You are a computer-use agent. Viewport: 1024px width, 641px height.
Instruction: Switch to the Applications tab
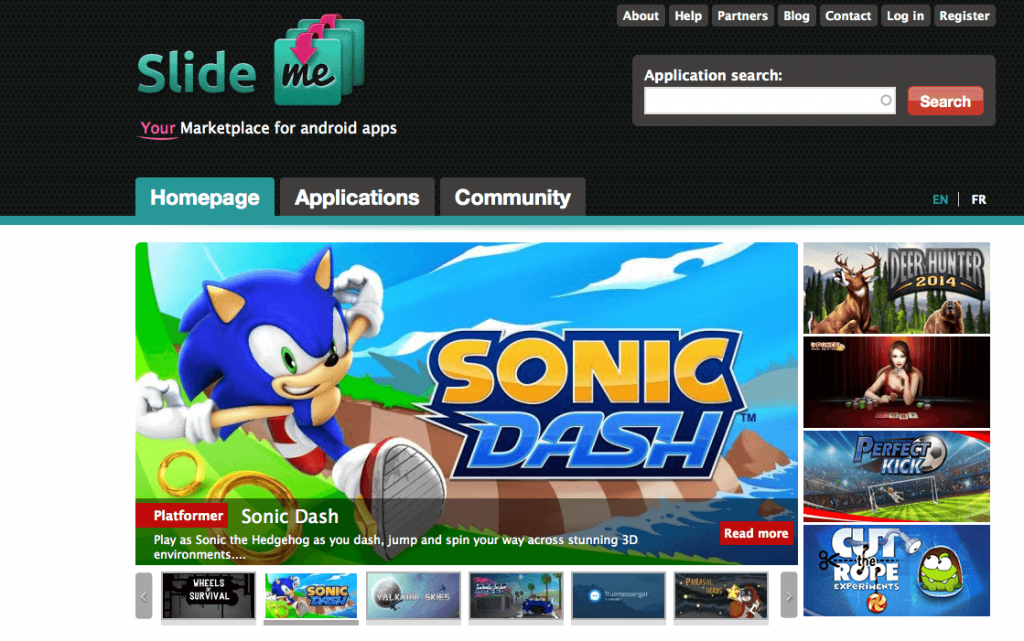(357, 197)
